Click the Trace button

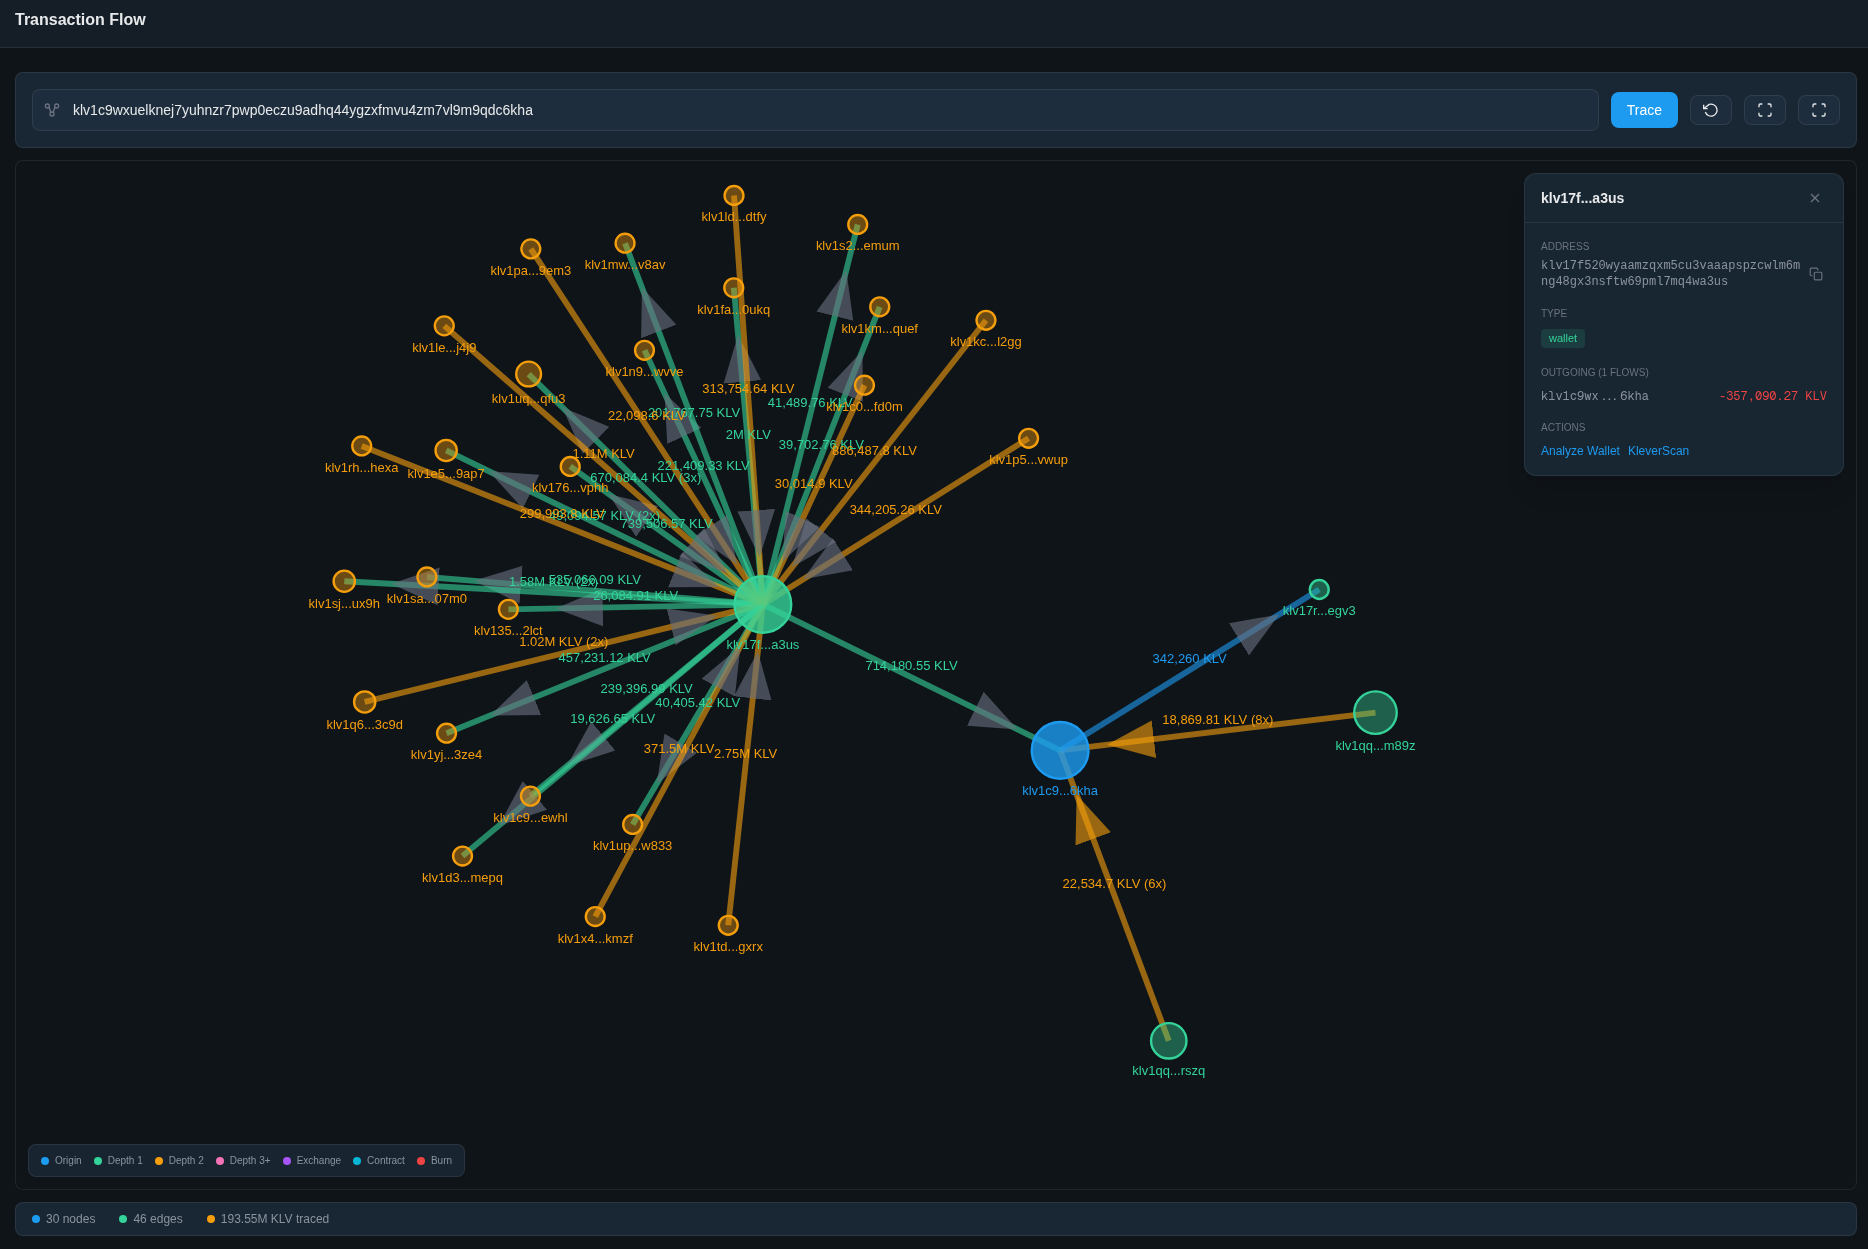click(x=1643, y=110)
